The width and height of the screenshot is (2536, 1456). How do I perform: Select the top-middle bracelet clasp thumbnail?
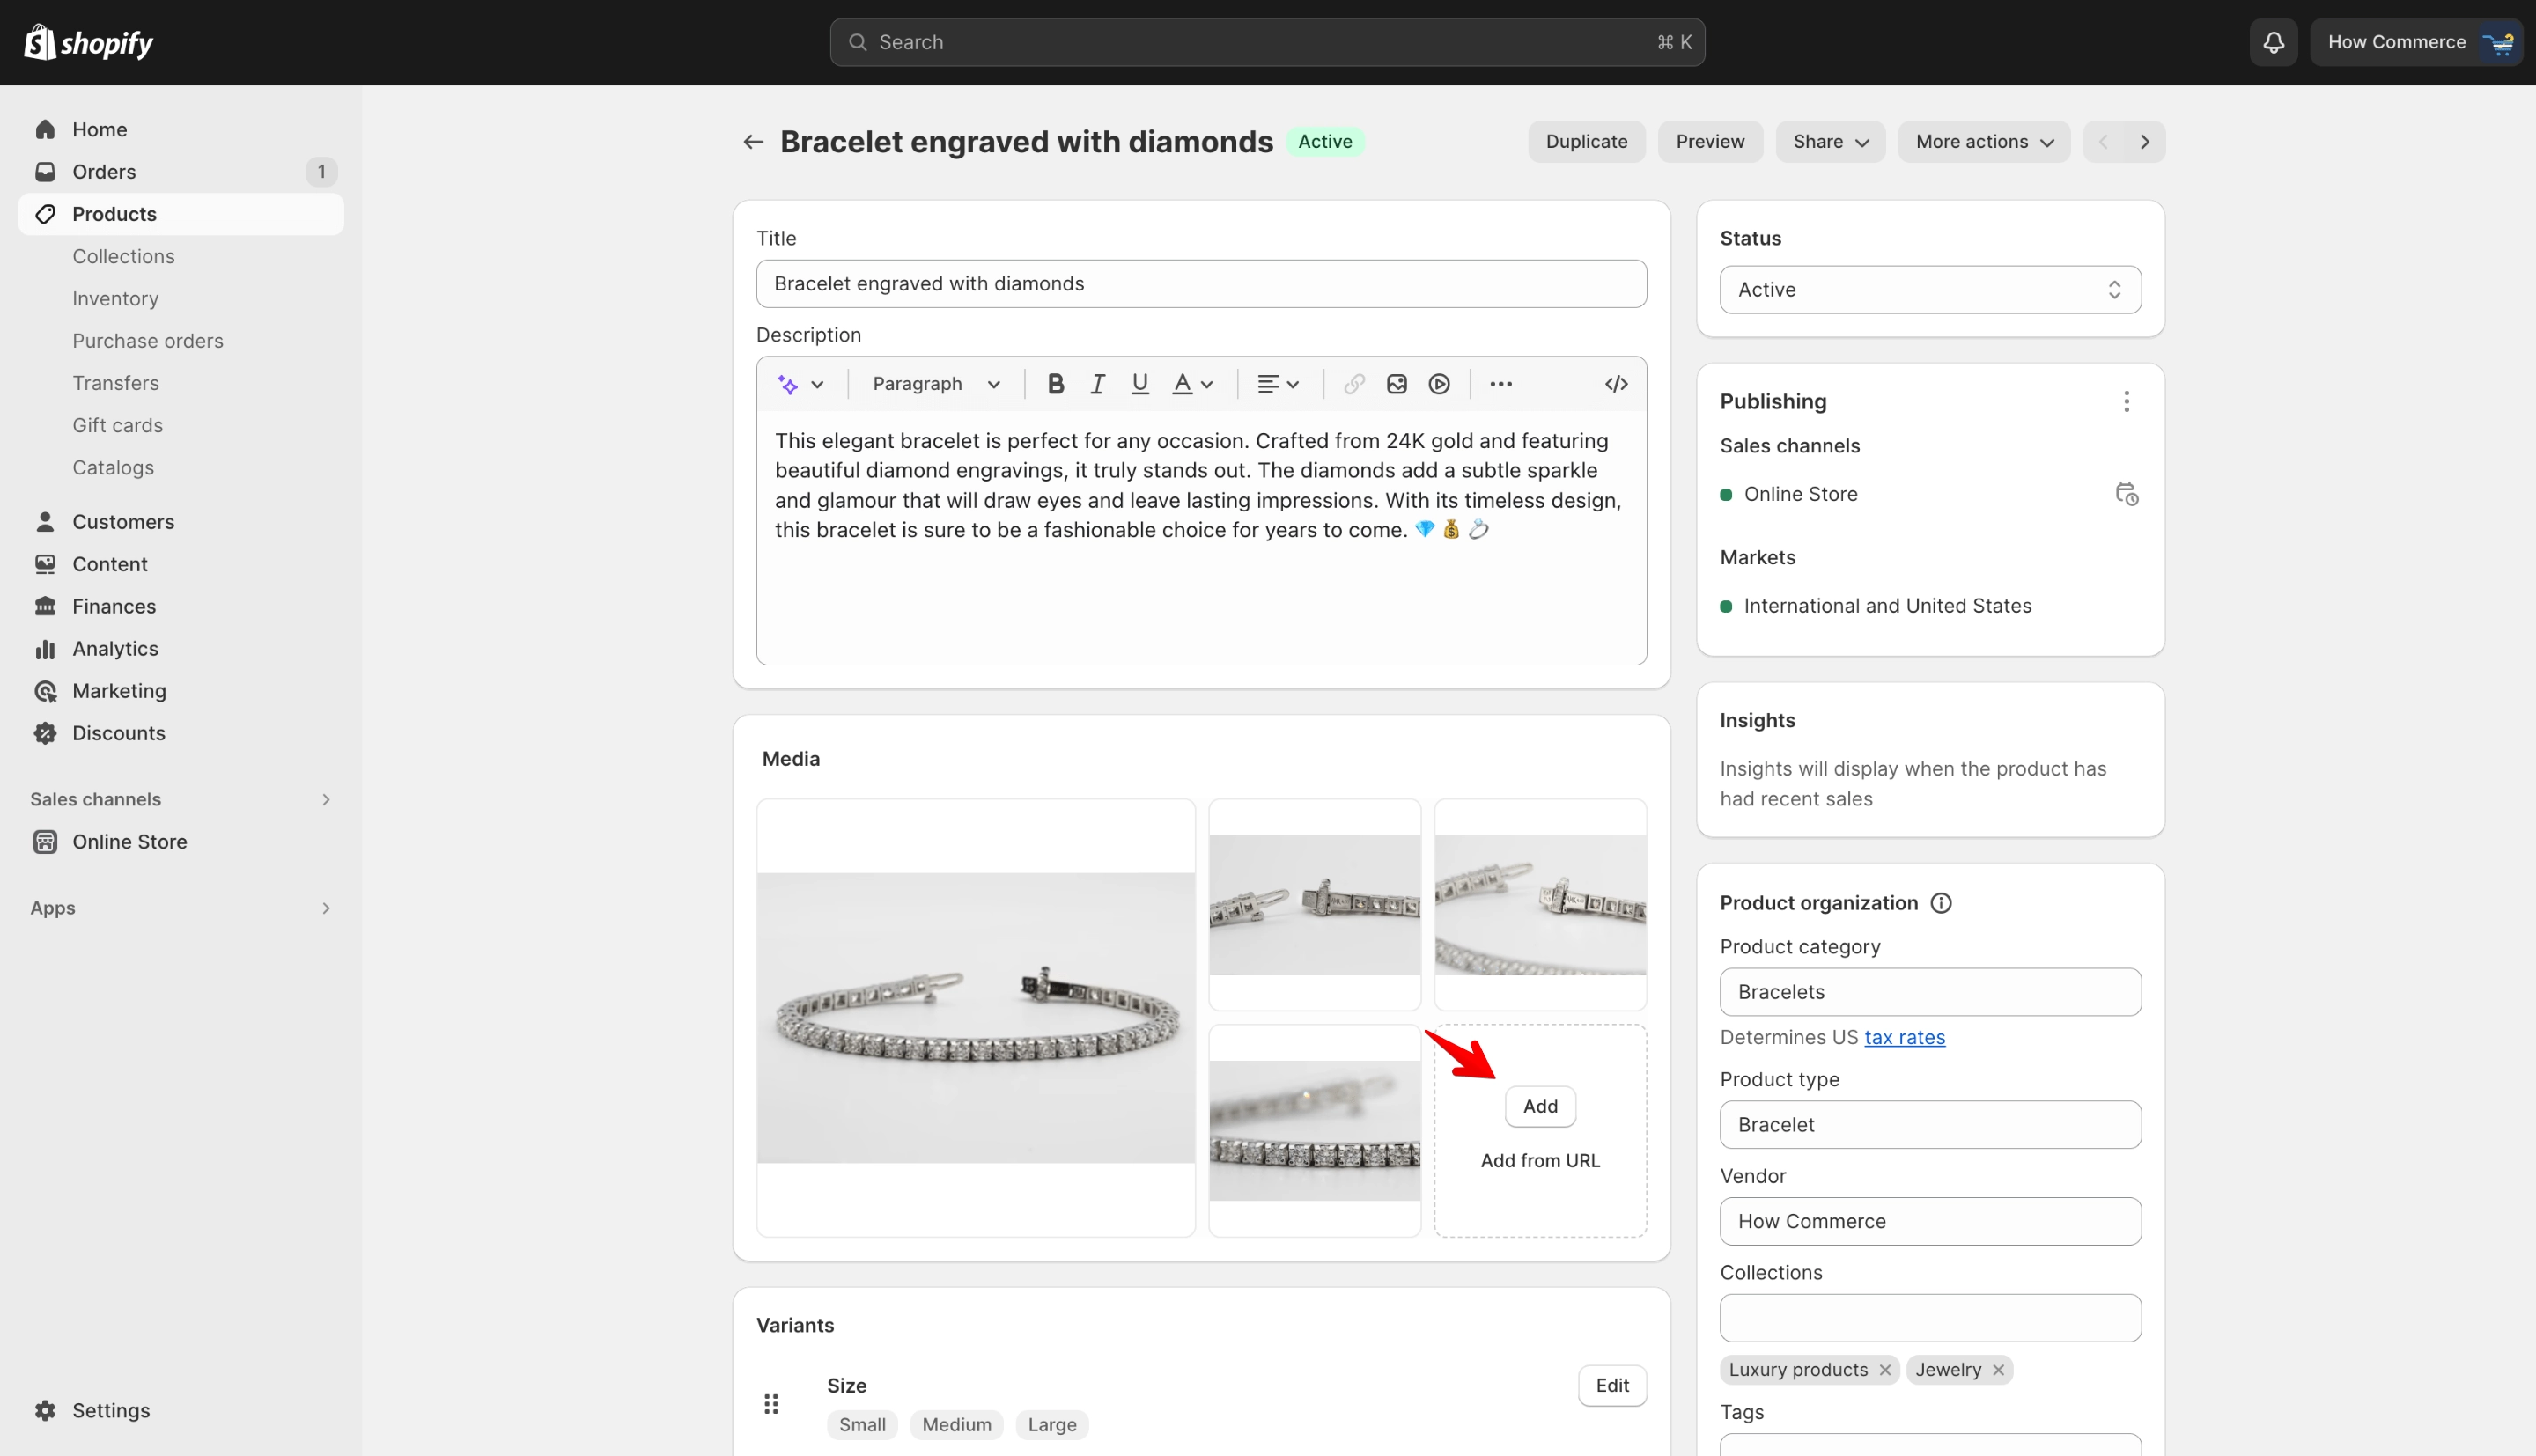pyautogui.click(x=1314, y=905)
